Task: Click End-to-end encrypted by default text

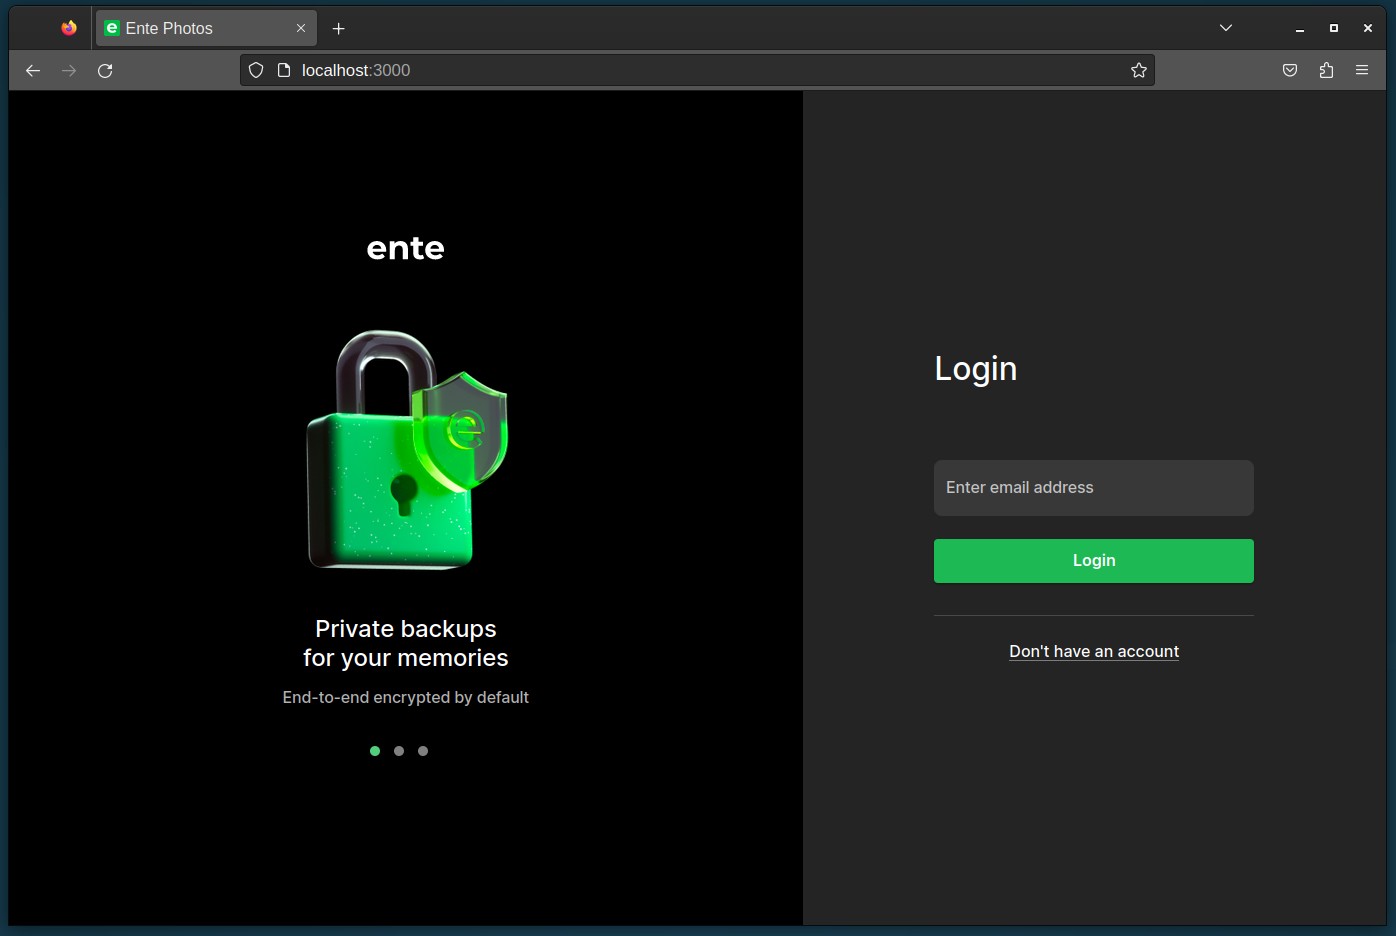Action: tap(406, 697)
